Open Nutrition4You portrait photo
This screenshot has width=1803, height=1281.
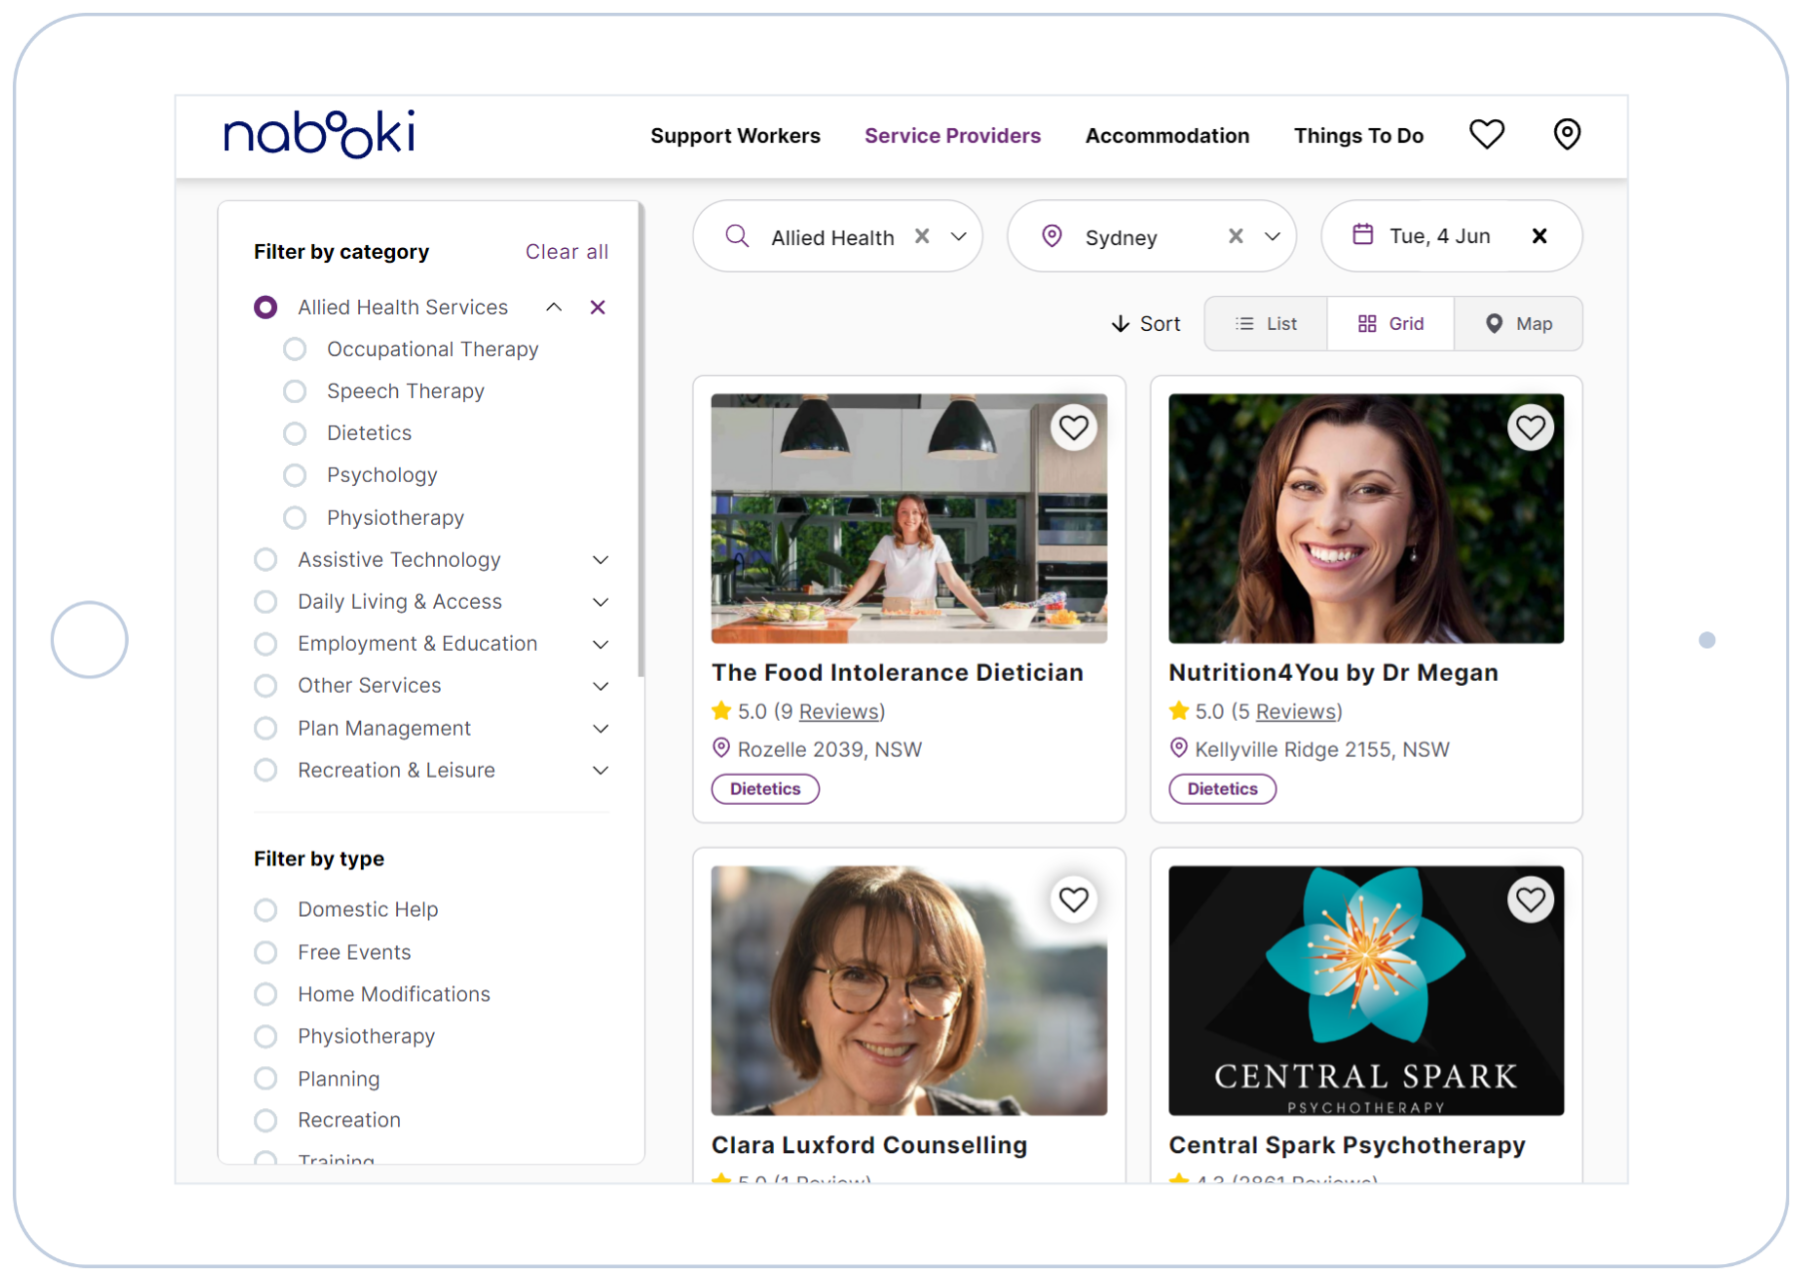[x=1366, y=518]
